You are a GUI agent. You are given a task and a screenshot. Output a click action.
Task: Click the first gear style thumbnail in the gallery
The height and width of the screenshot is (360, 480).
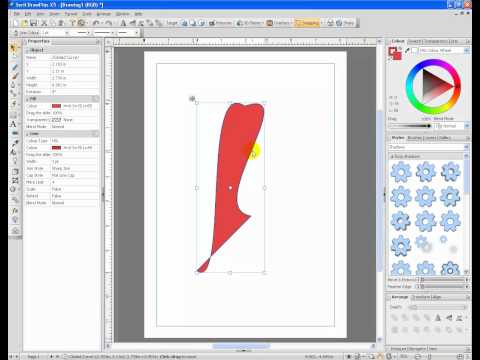tap(401, 172)
